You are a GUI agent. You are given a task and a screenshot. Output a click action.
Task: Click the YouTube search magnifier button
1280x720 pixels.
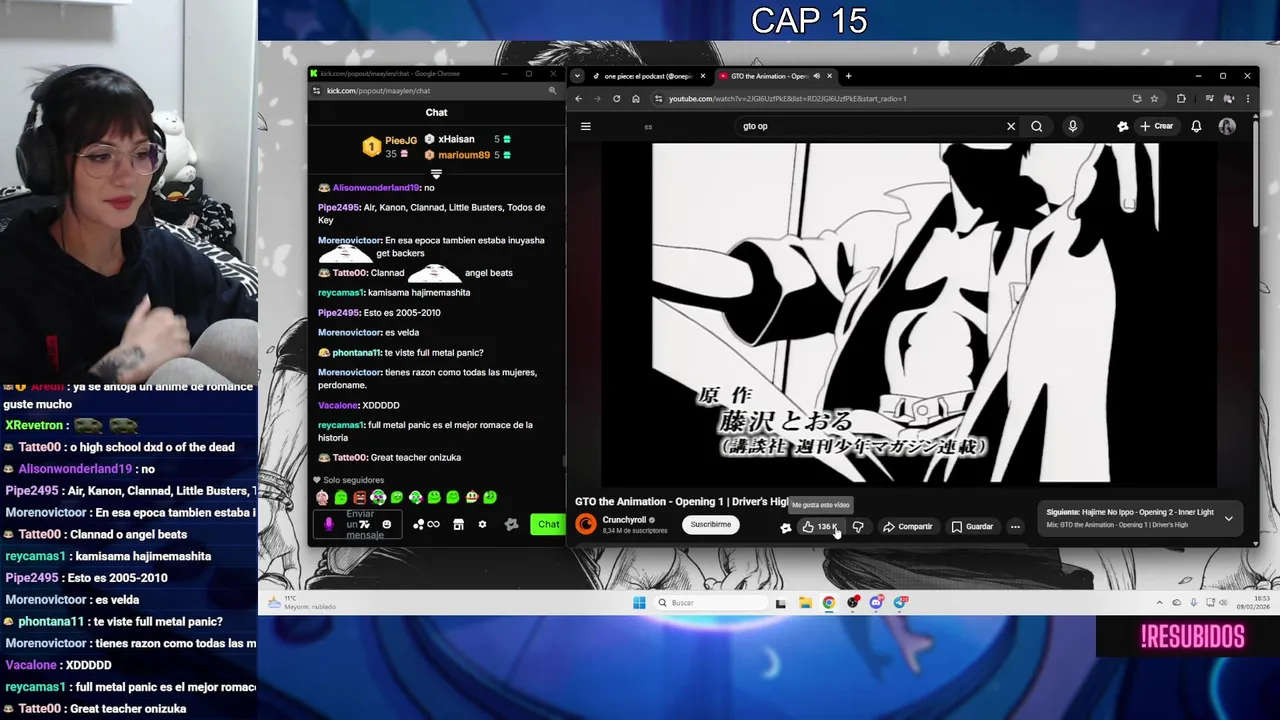point(1037,126)
